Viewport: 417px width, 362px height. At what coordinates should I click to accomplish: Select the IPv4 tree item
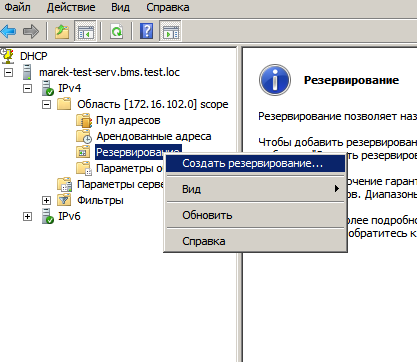70,88
